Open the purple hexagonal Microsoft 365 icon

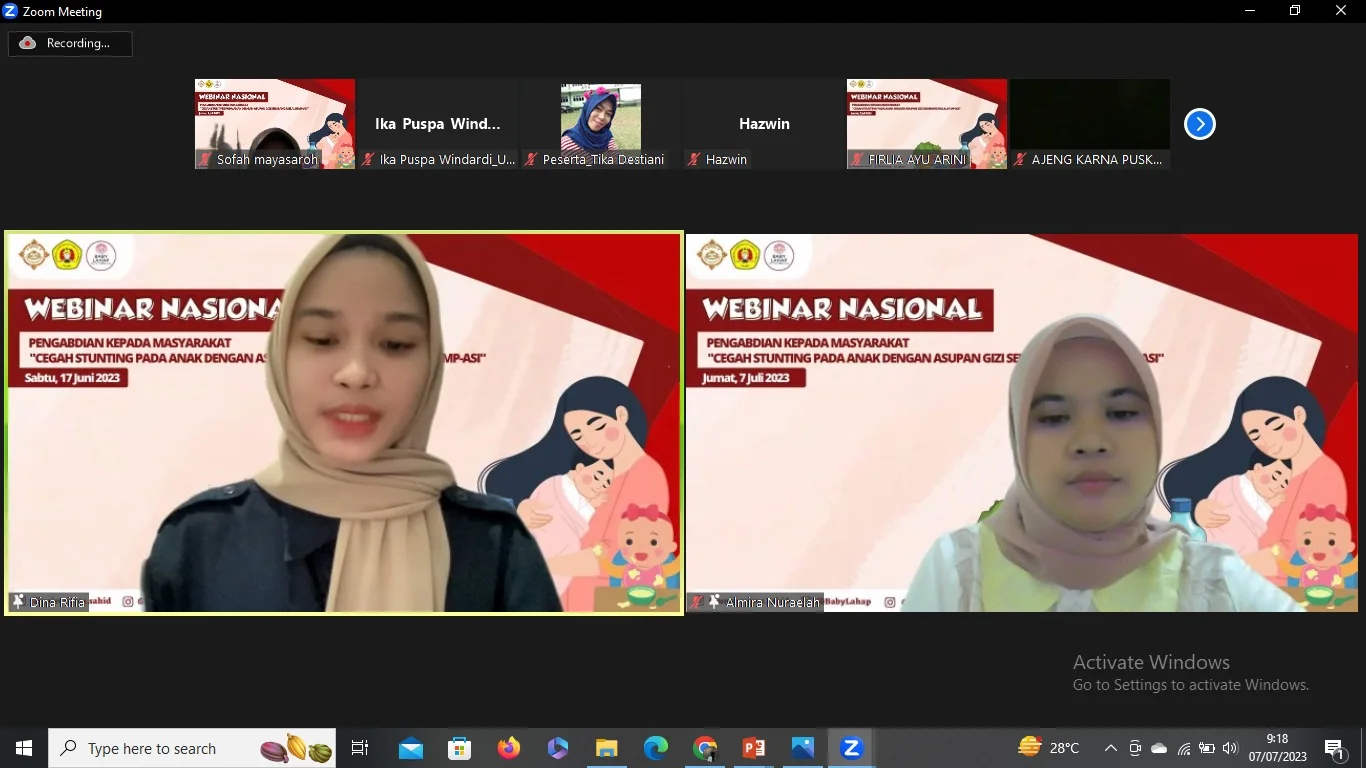point(558,748)
